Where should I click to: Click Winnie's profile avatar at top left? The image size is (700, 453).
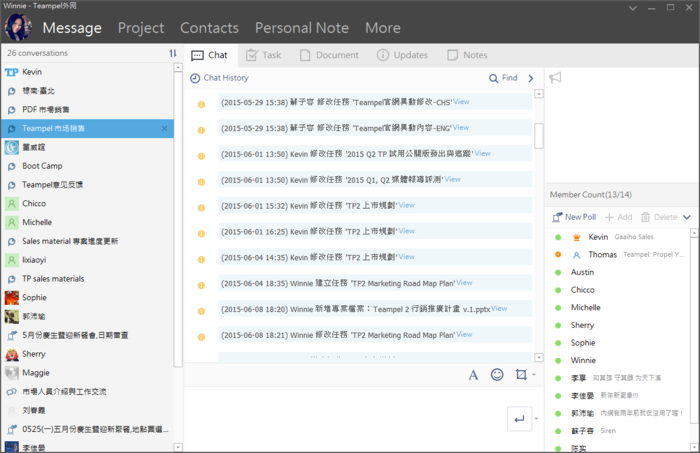pyautogui.click(x=17, y=27)
